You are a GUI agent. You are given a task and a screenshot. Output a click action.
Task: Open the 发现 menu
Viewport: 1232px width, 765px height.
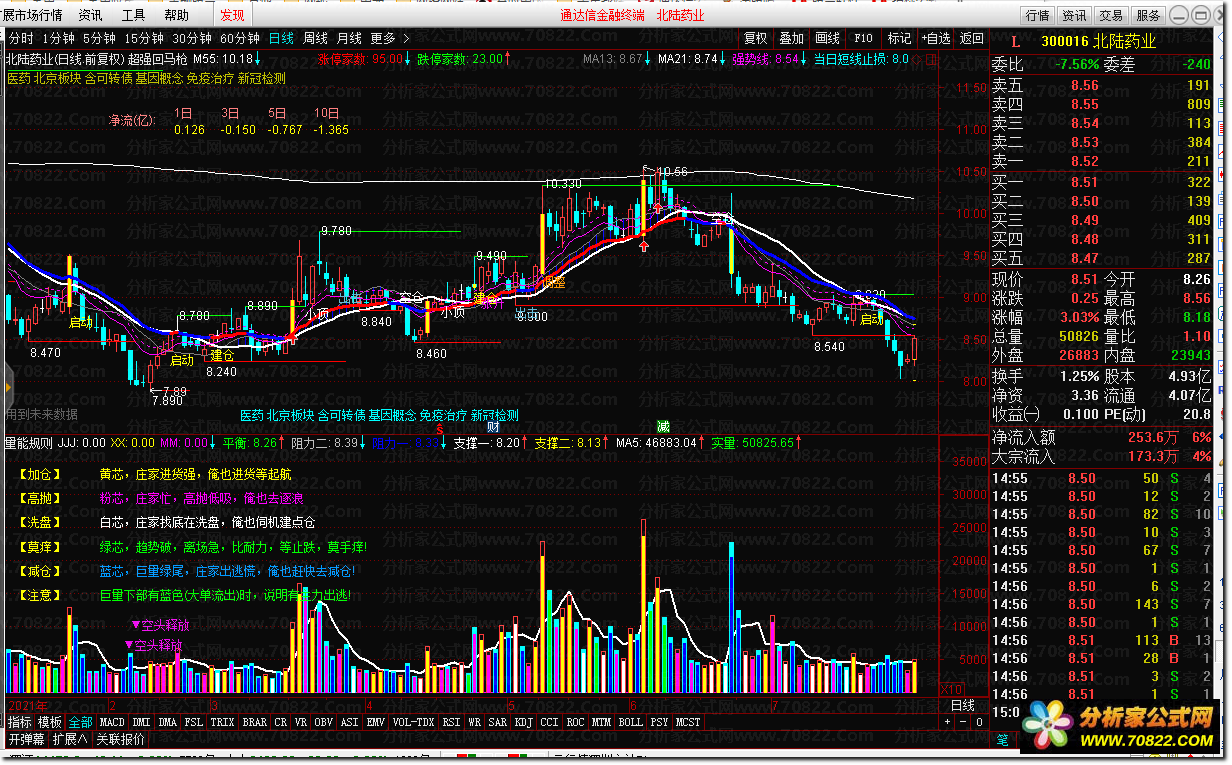232,15
